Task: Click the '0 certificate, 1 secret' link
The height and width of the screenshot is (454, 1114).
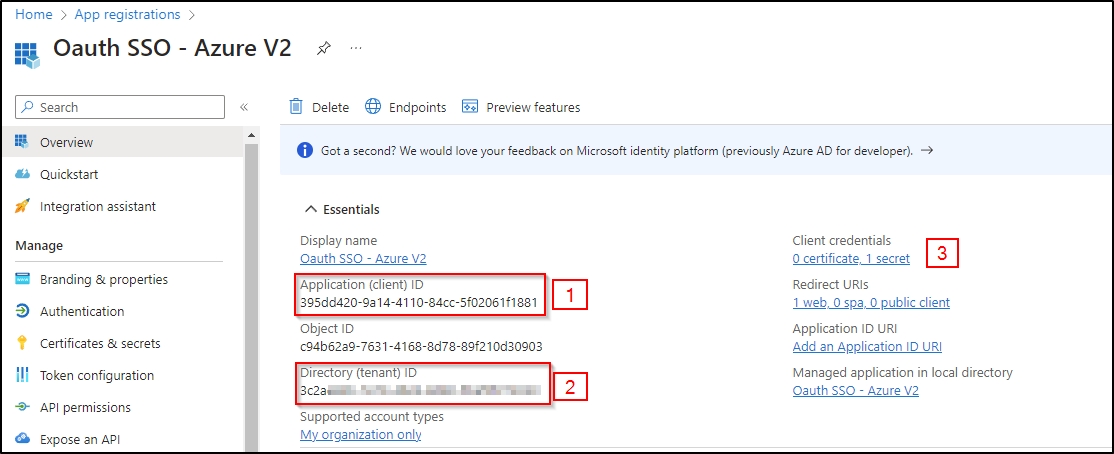Action: [x=851, y=258]
